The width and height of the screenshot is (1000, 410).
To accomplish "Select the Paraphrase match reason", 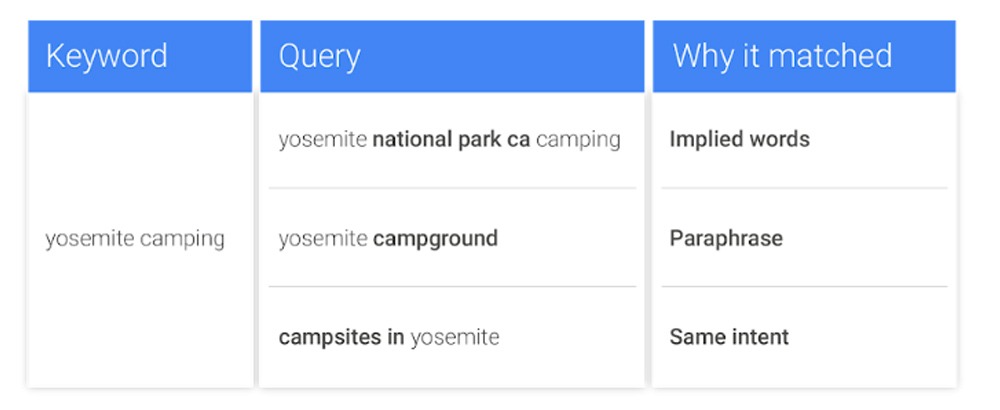I will (x=726, y=238).
